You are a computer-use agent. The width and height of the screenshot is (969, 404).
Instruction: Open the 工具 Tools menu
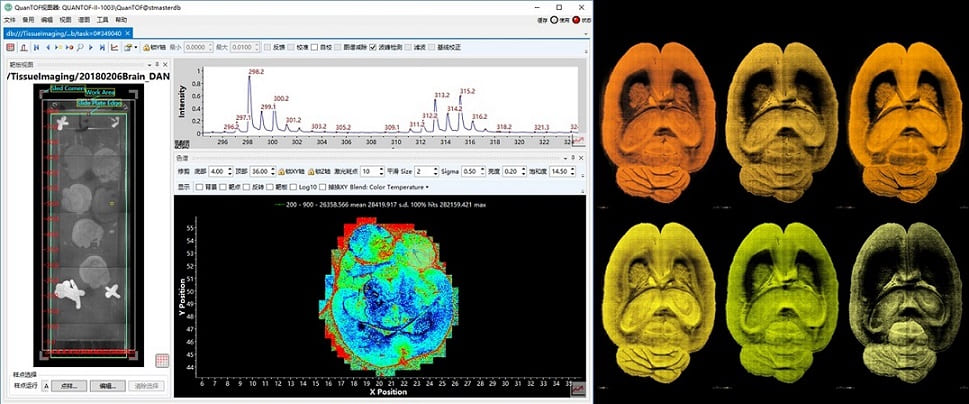103,20
